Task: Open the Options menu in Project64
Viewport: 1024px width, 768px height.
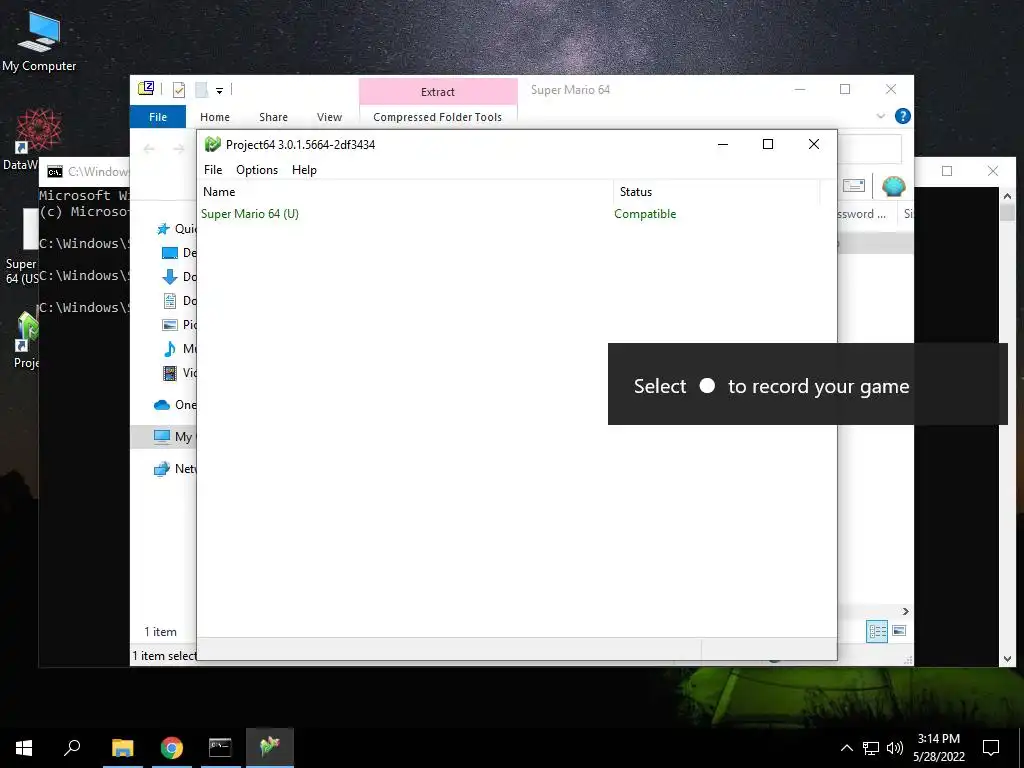Action: coord(257,170)
